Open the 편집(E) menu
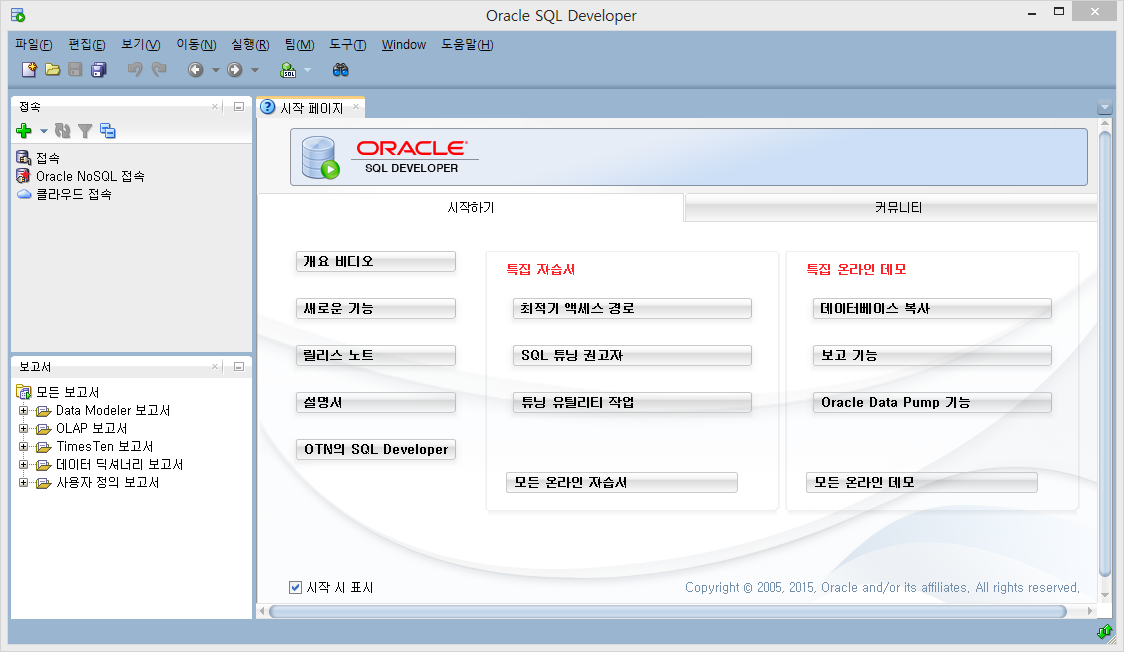Image resolution: width=1124 pixels, height=652 pixels. click(x=87, y=44)
